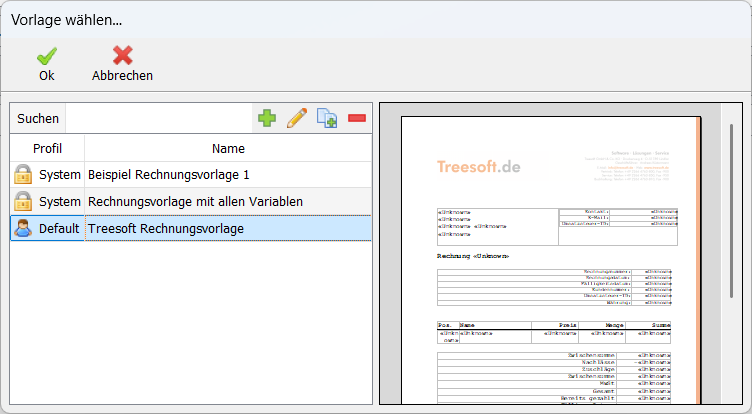Cancel the dialog via Abbrechen
Screen dimensions: 752x414
pyautogui.click(x=122, y=63)
